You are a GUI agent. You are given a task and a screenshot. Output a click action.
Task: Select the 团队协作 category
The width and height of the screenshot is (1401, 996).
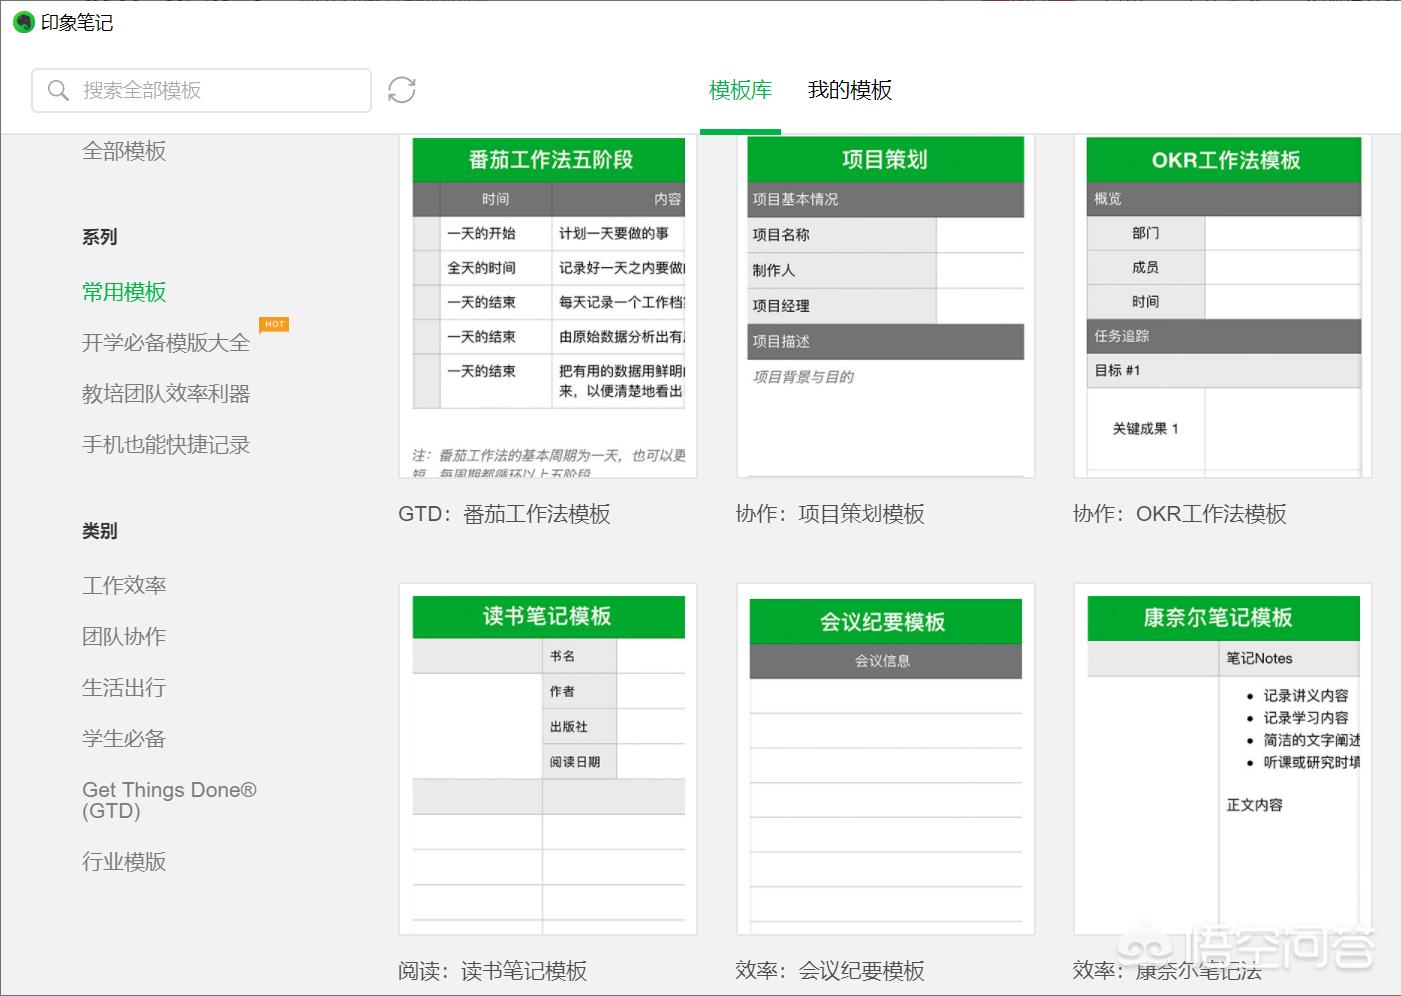(x=123, y=636)
